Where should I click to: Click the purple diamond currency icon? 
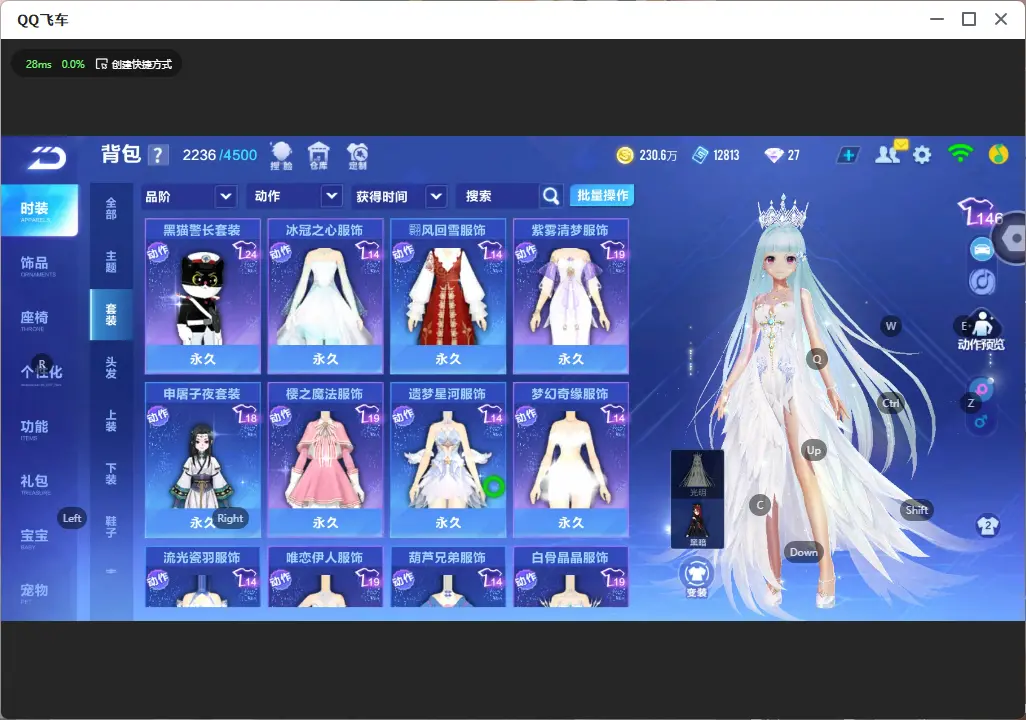pos(774,155)
